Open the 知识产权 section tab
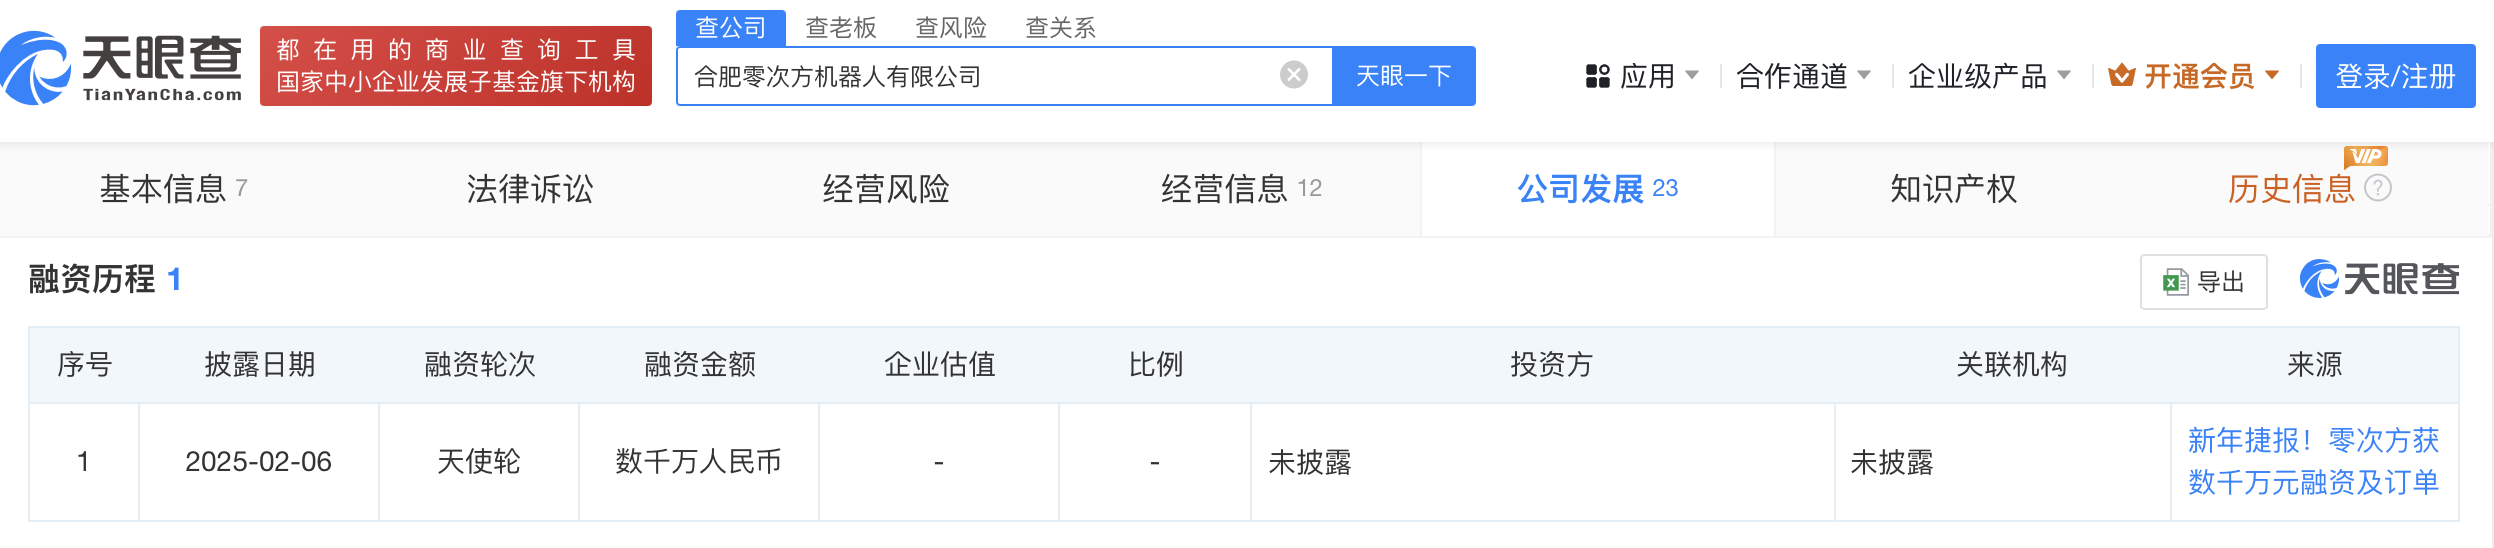The height and width of the screenshot is (548, 2494). click(1953, 189)
